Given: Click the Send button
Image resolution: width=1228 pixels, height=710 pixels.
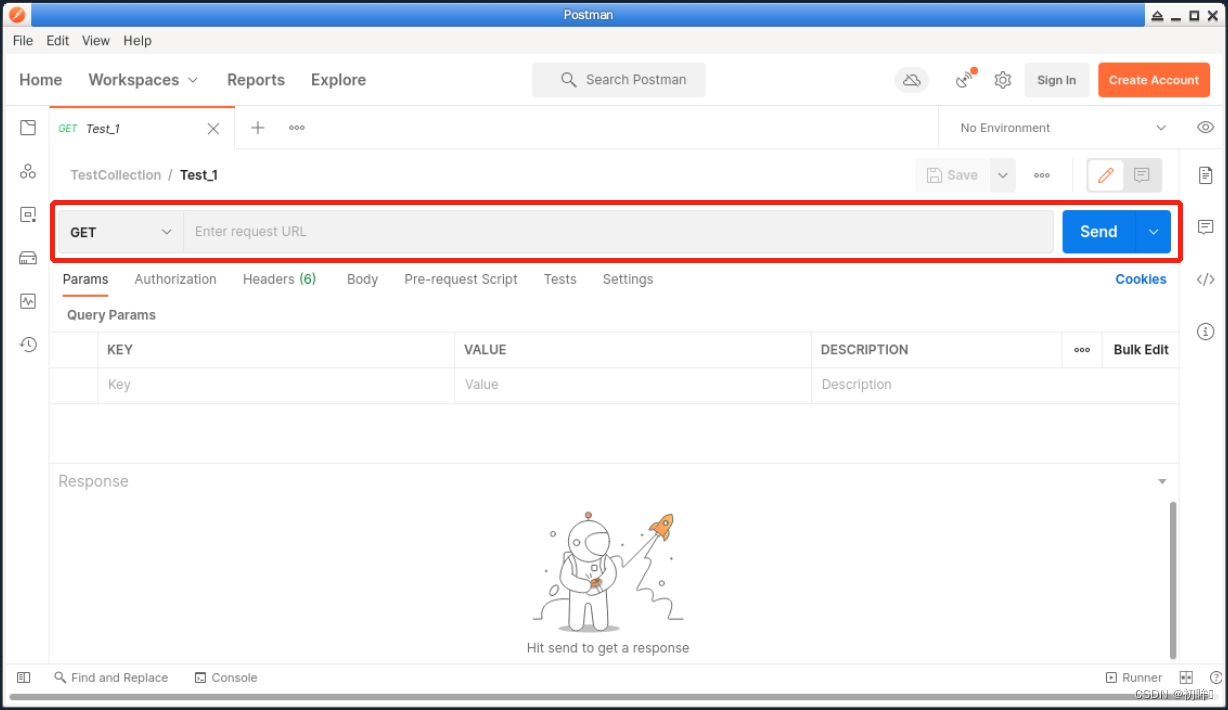Looking at the screenshot, I should click(1099, 232).
